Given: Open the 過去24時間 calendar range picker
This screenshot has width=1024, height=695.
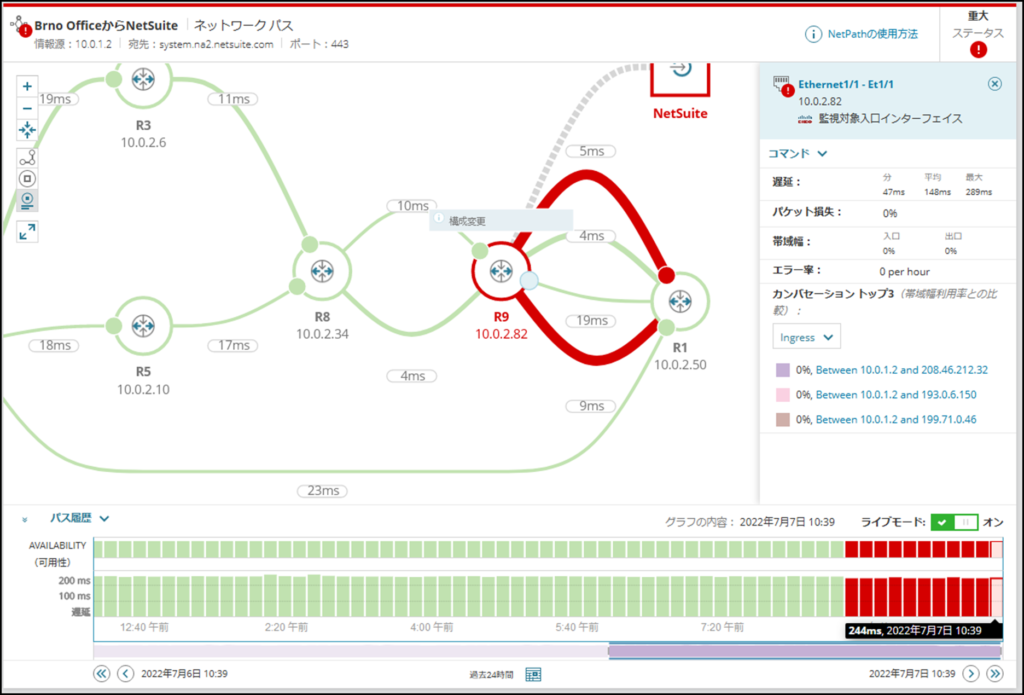Looking at the screenshot, I should [533, 674].
